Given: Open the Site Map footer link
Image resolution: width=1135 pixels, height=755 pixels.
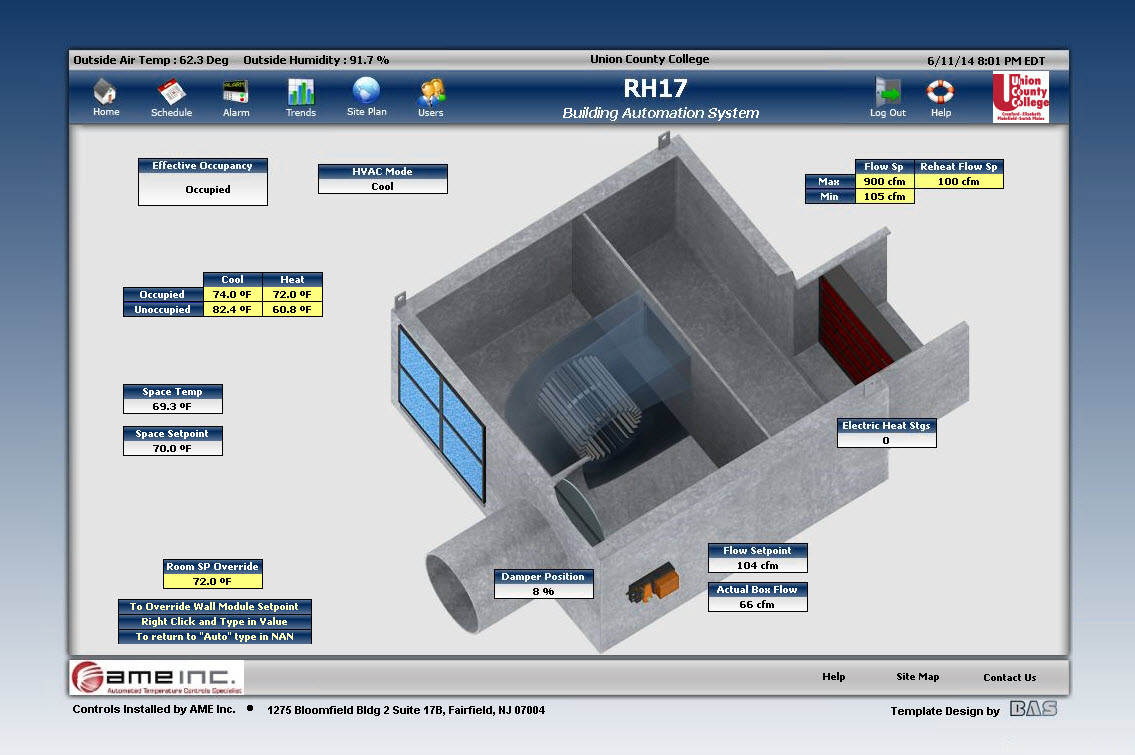Looking at the screenshot, I should pos(917,677).
